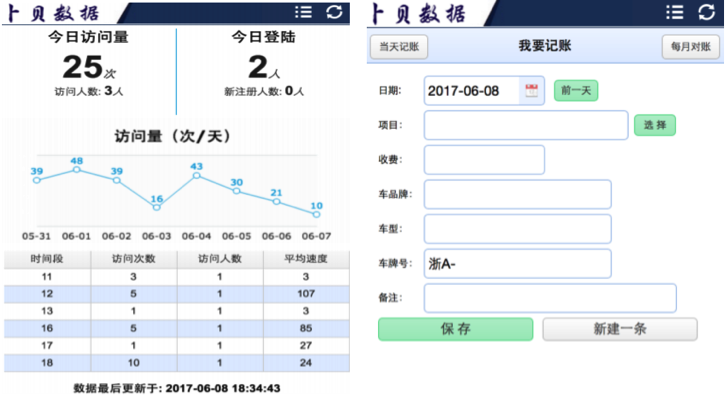
Task: Open list menu icon in left panel header
Action: tap(303, 12)
